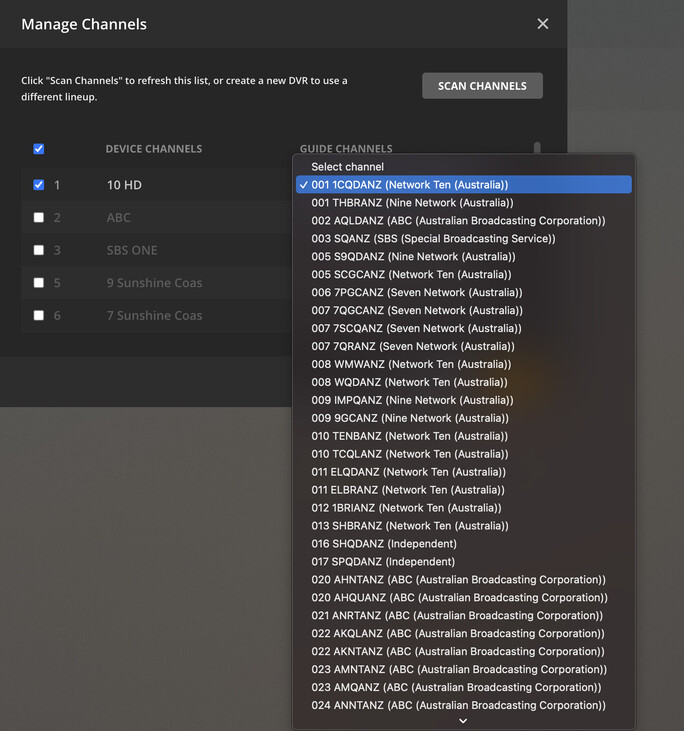Choose 003 SQANZ SBS guide channel
This screenshot has width=684, height=731.
tap(433, 239)
